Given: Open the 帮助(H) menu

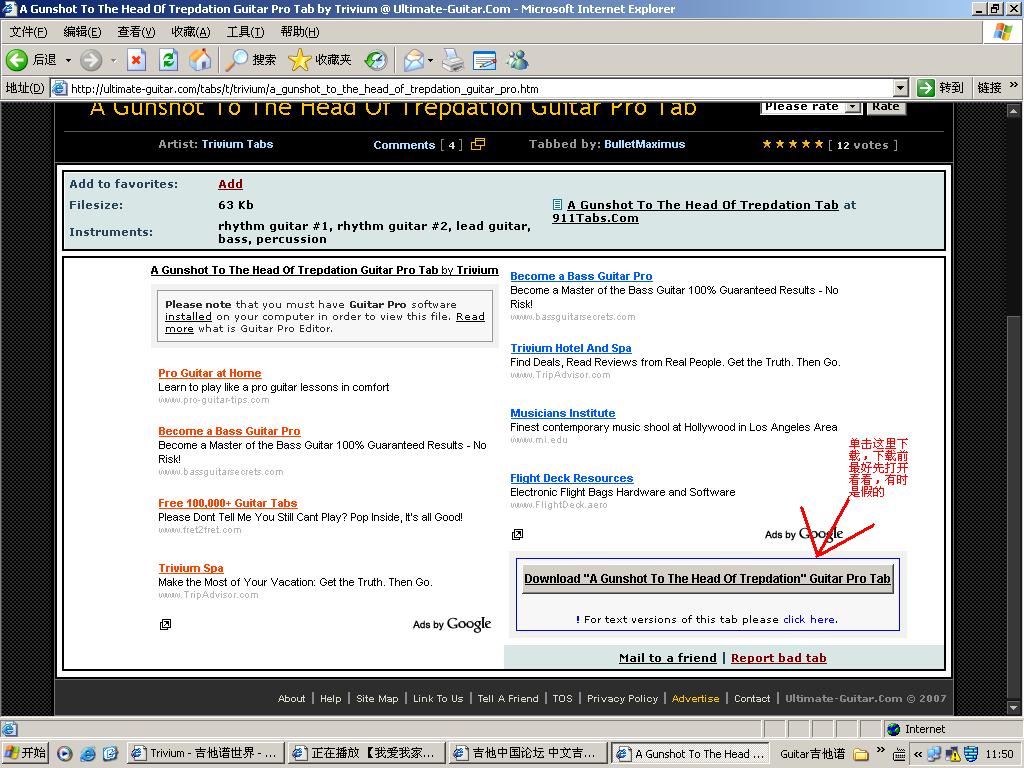Looking at the screenshot, I should [300, 32].
